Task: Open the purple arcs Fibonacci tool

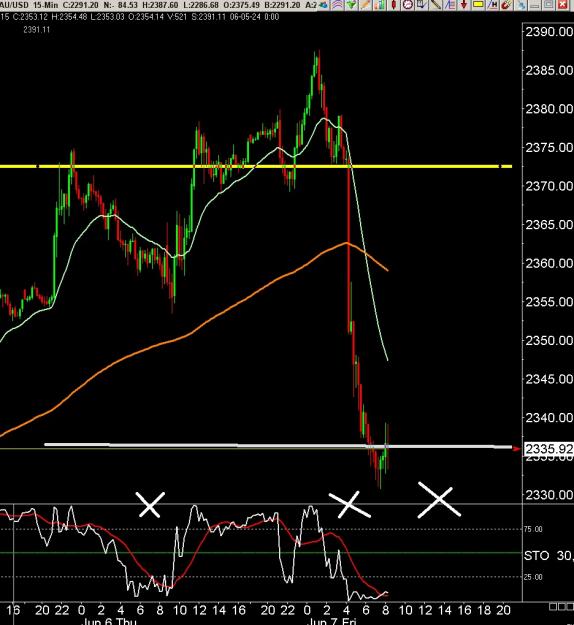Action: pos(338,5)
